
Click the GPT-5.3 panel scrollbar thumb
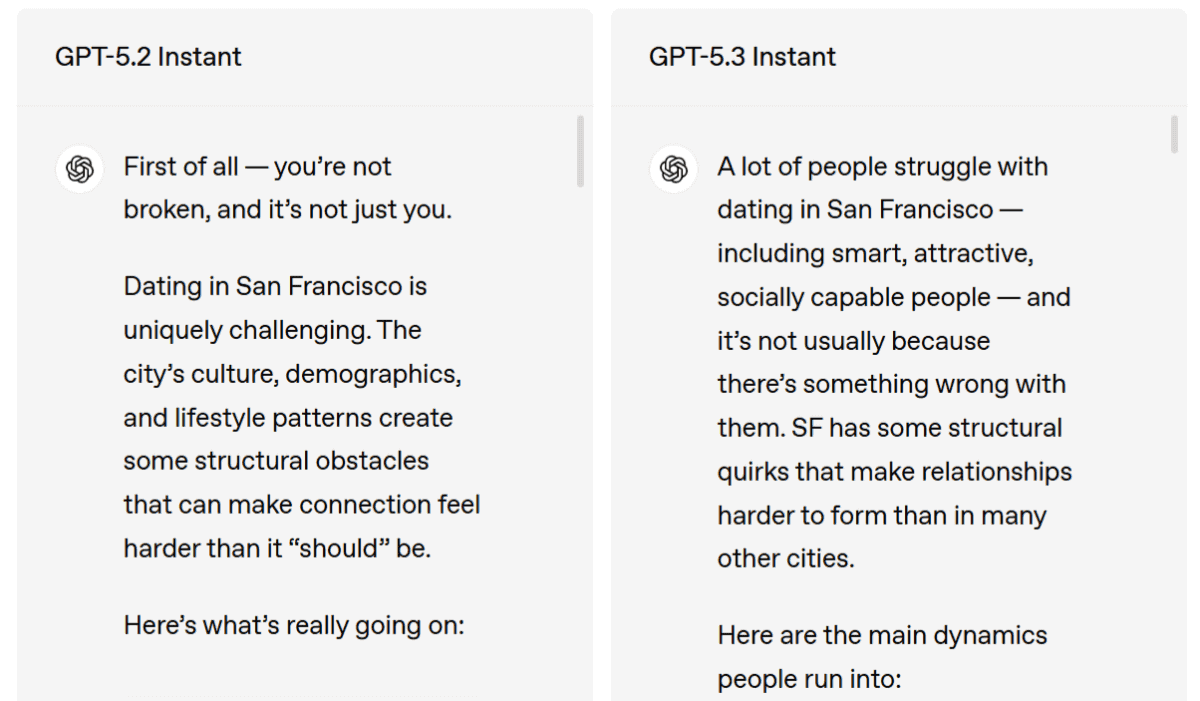(1174, 134)
